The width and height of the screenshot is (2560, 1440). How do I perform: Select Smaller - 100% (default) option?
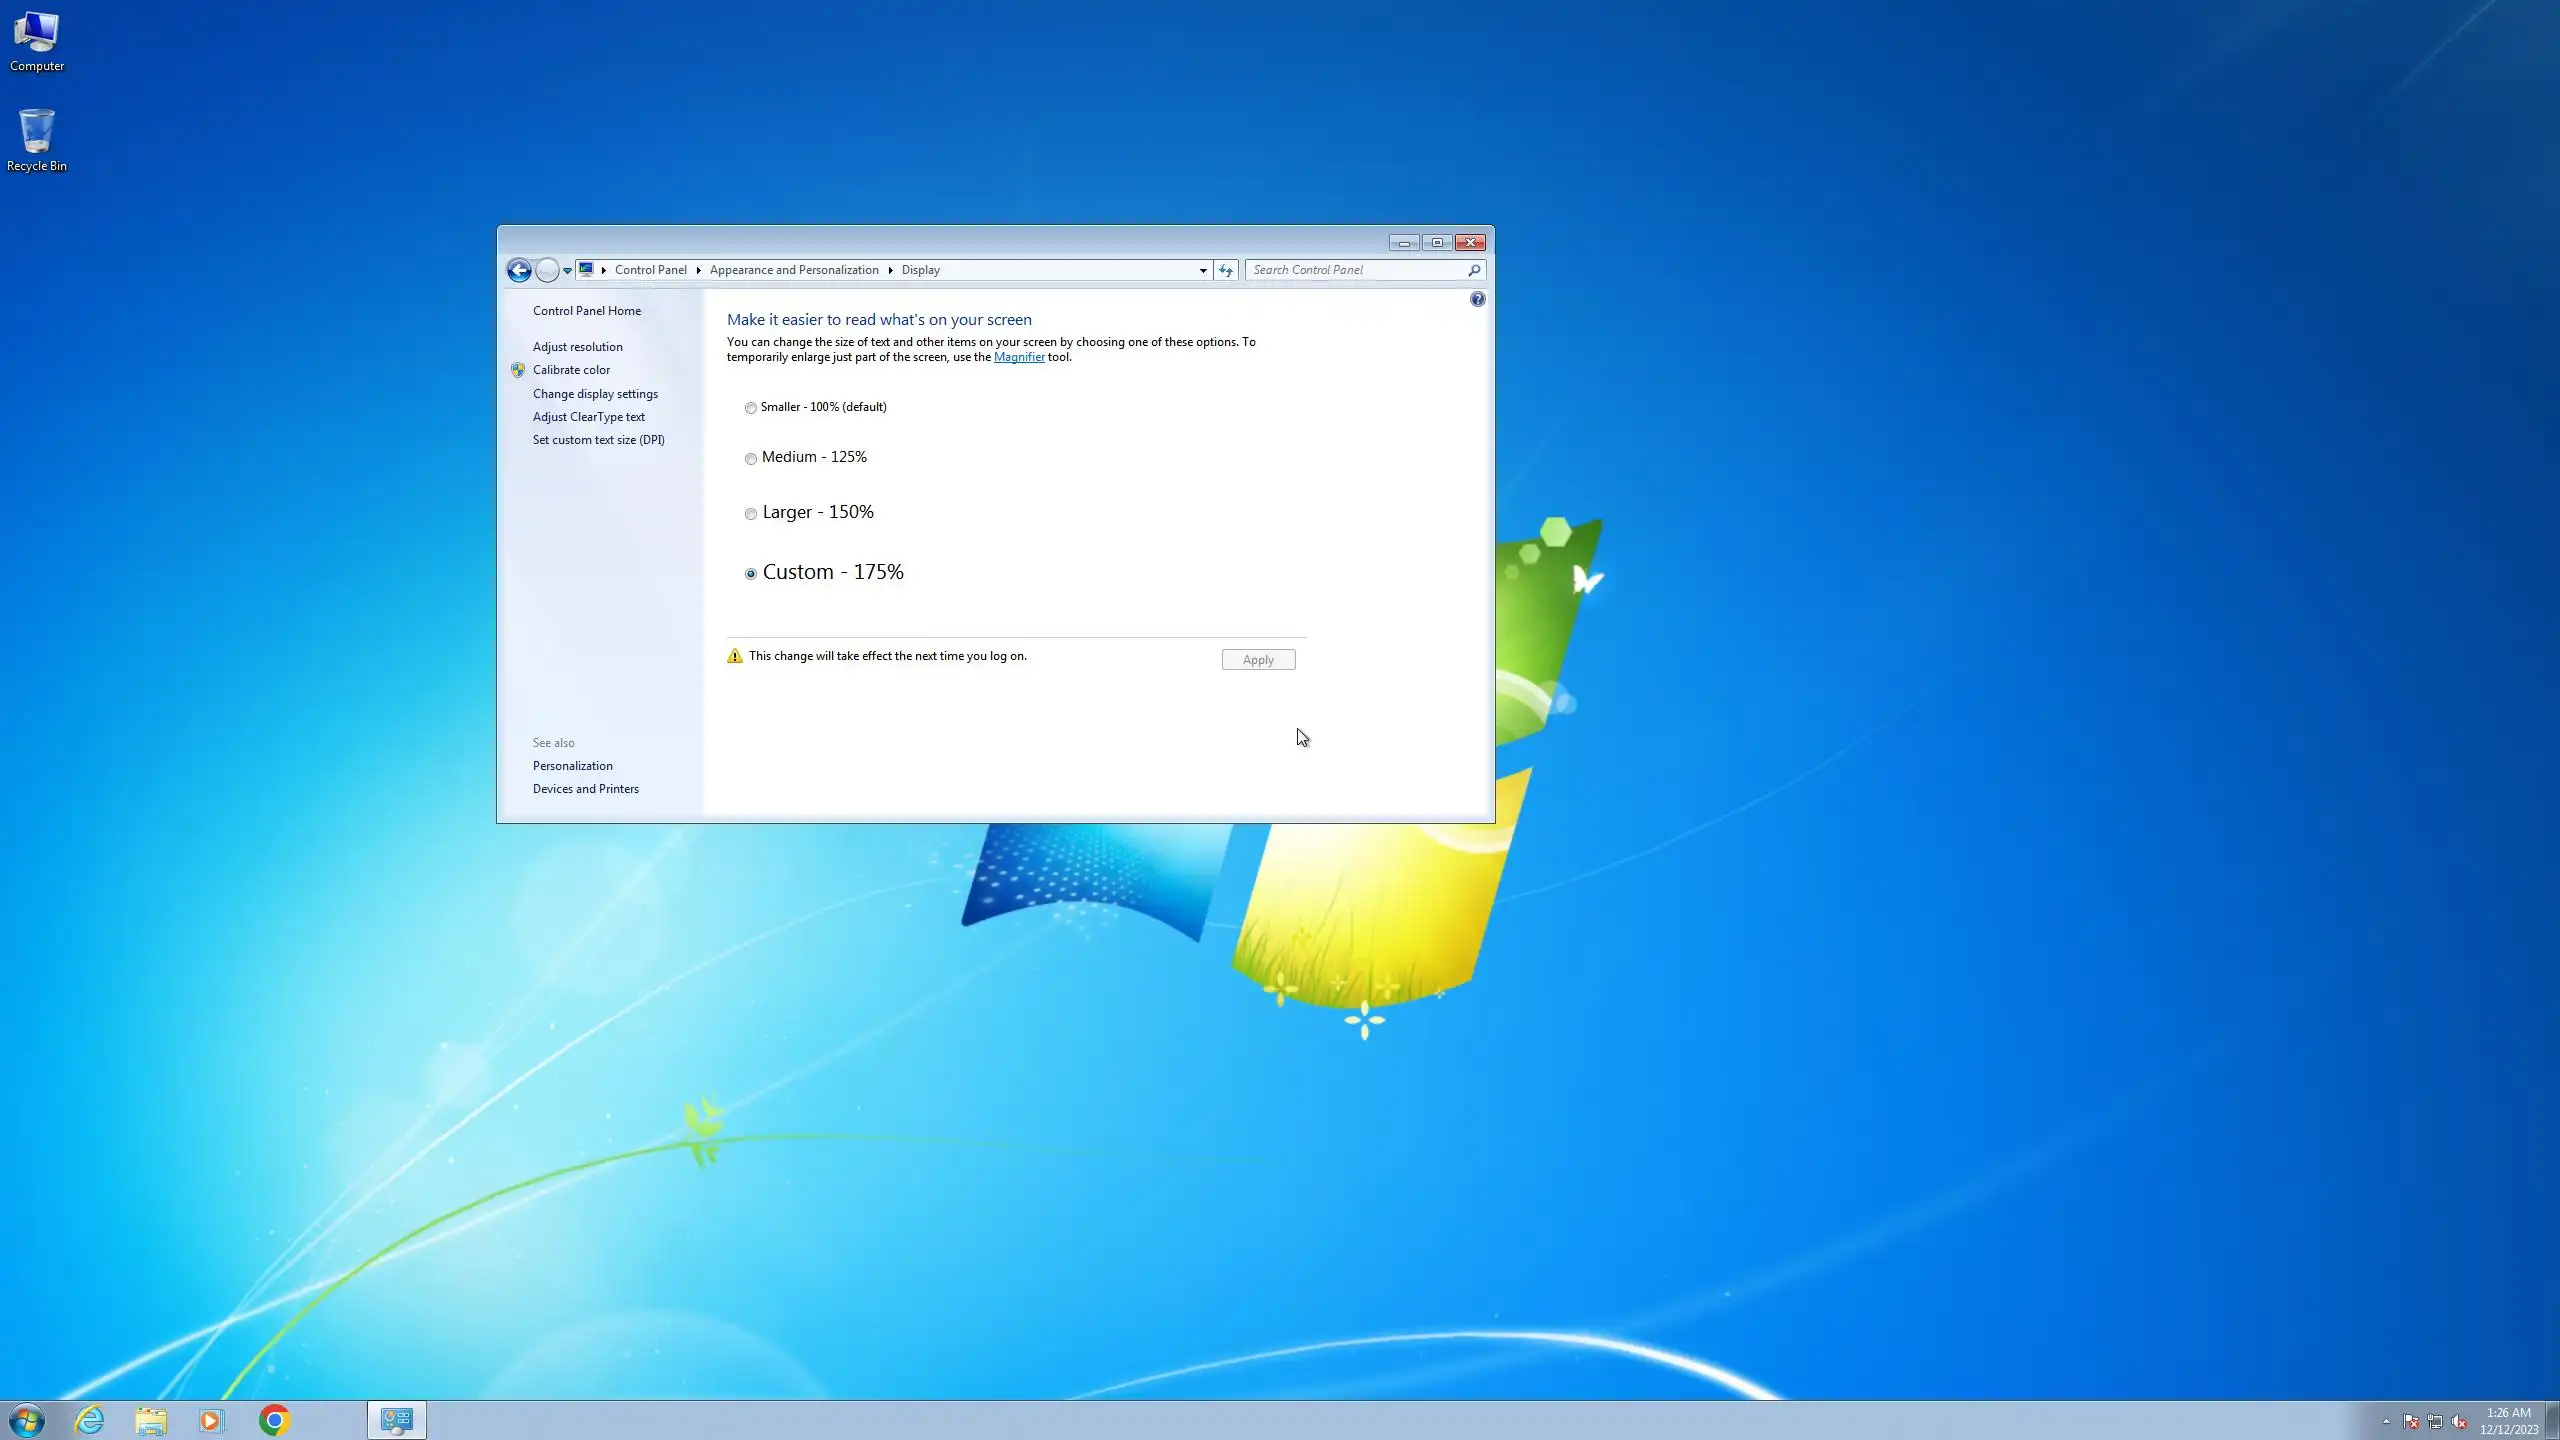751,408
